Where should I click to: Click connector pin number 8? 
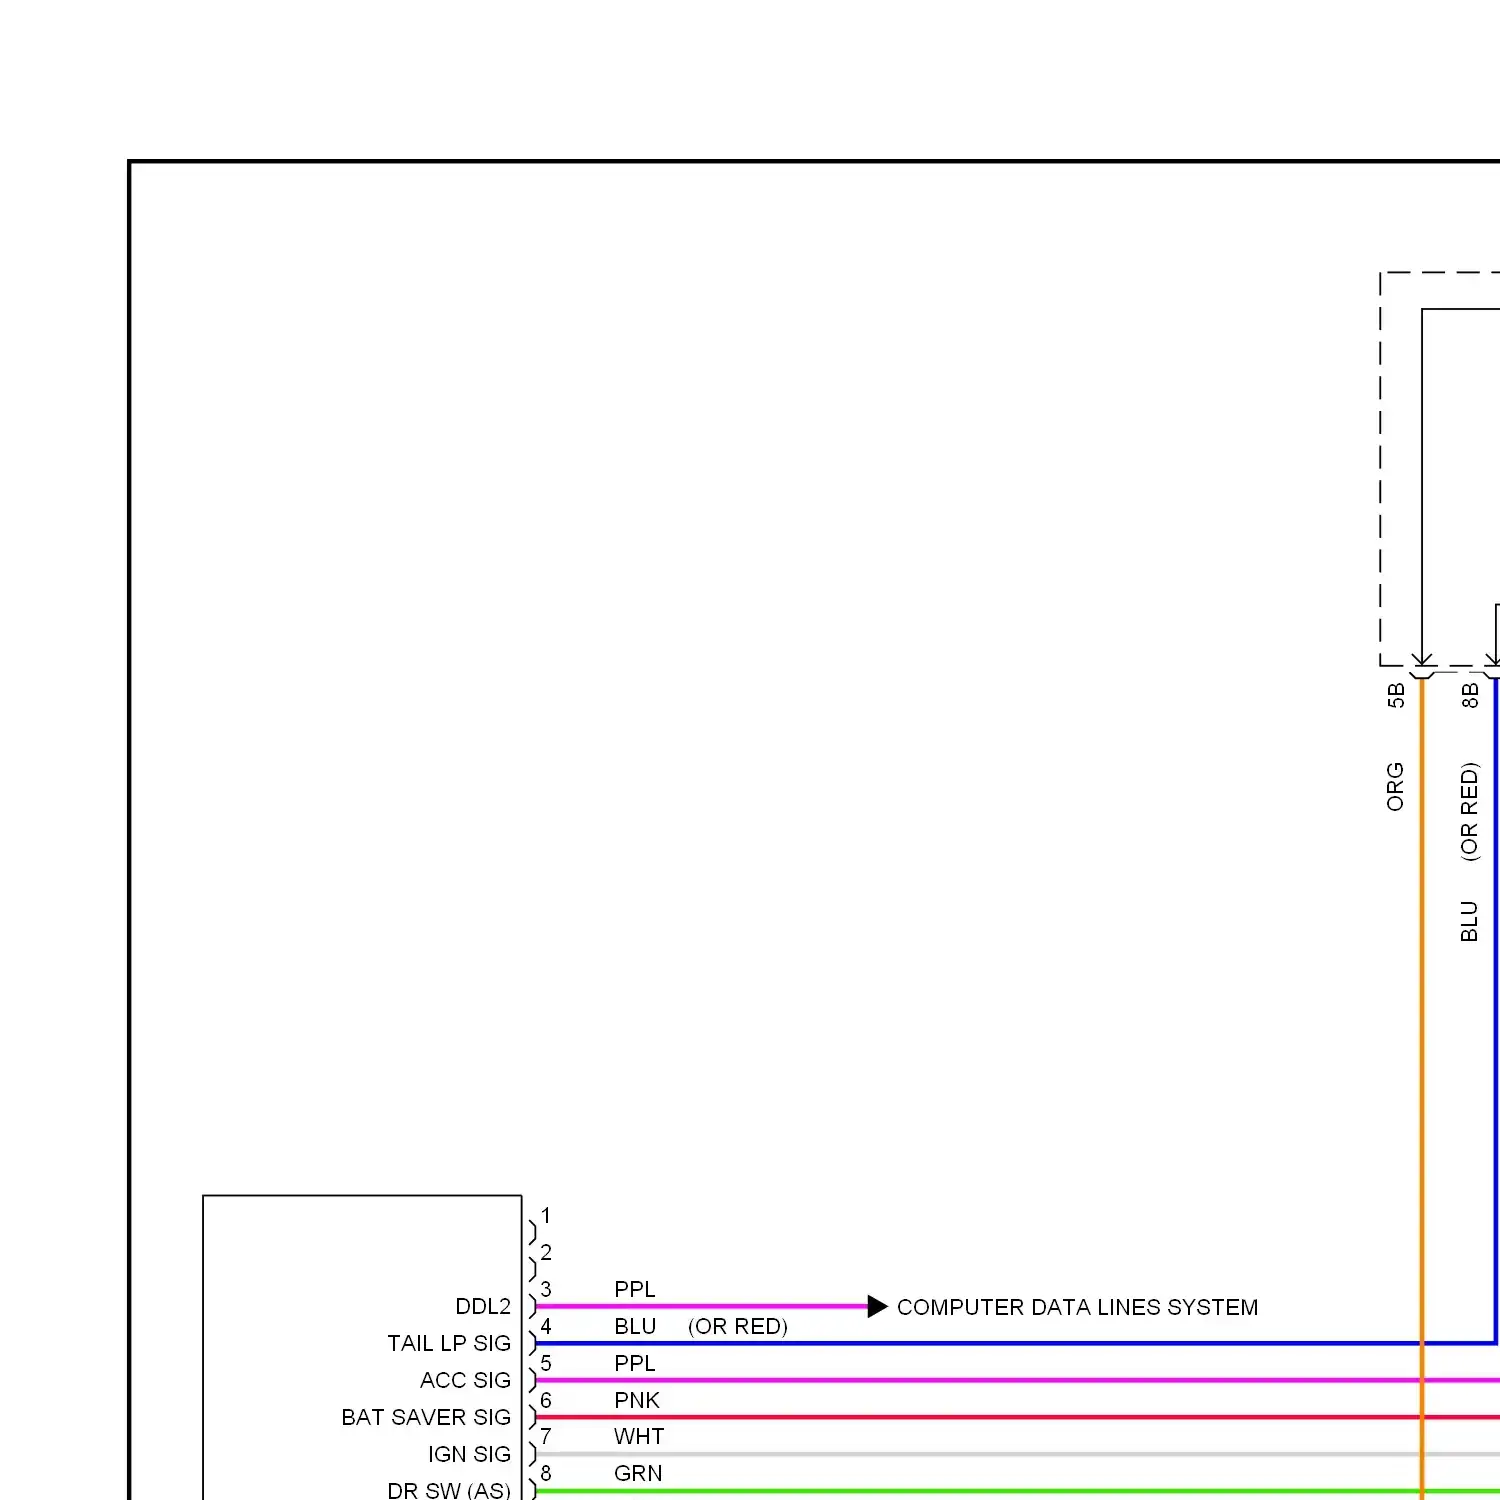[x=546, y=1473]
